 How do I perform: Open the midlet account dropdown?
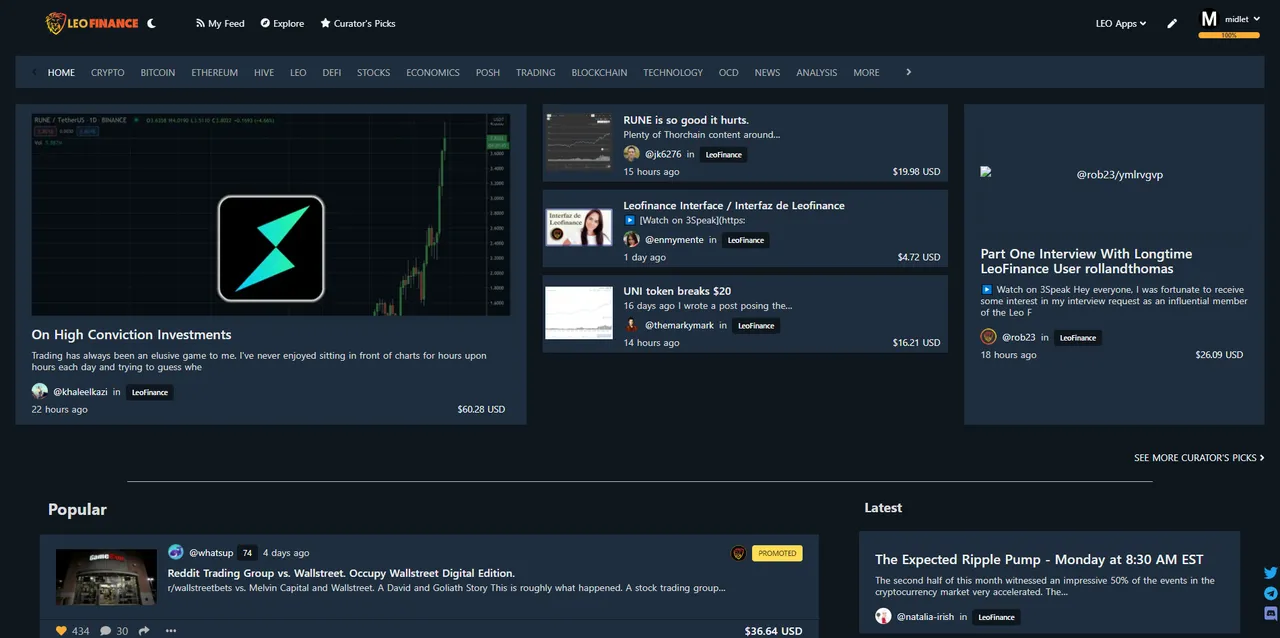coord(1243,19)
